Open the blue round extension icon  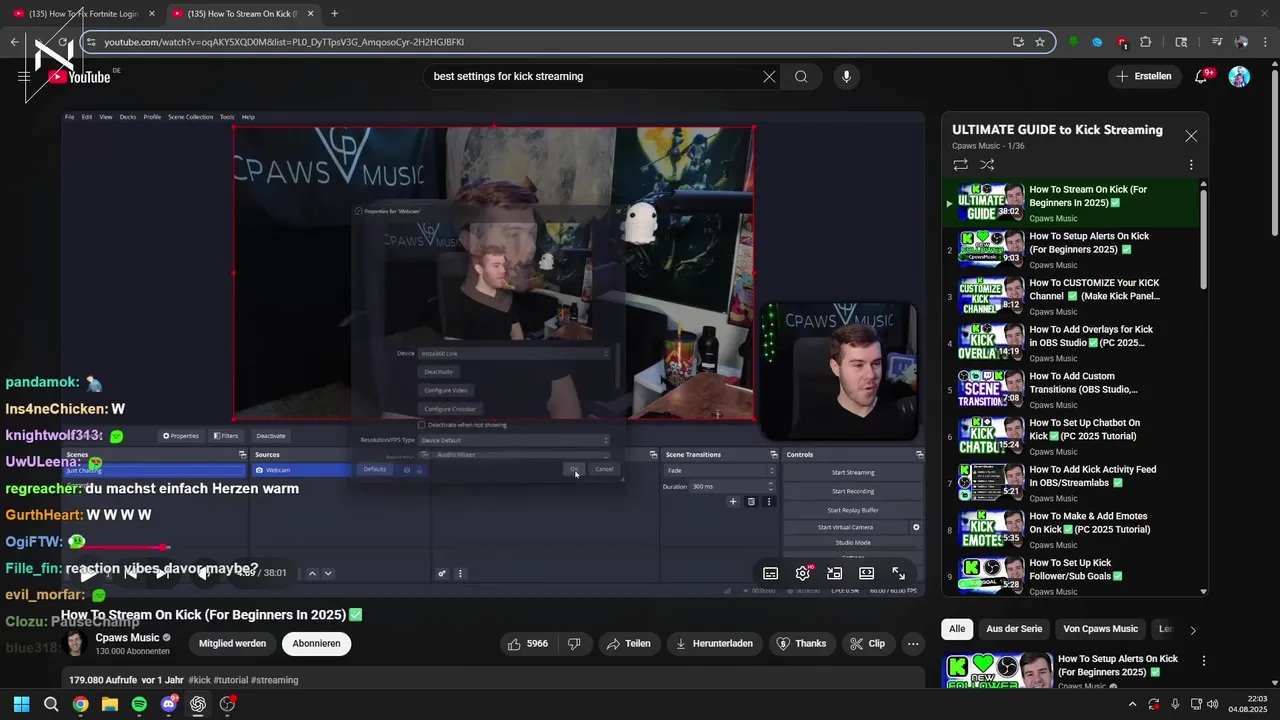pos(1097,42)
